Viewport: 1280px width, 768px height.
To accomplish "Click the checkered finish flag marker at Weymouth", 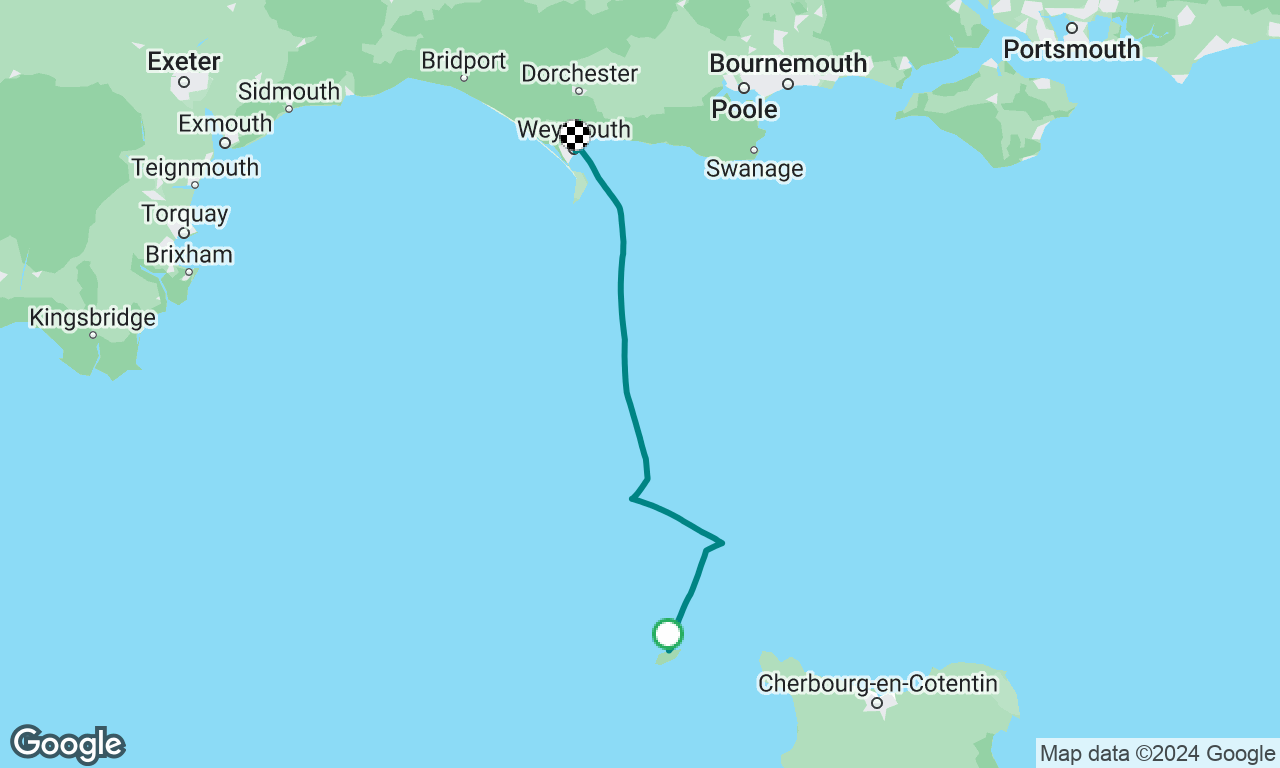I will [x=575, y=135].
